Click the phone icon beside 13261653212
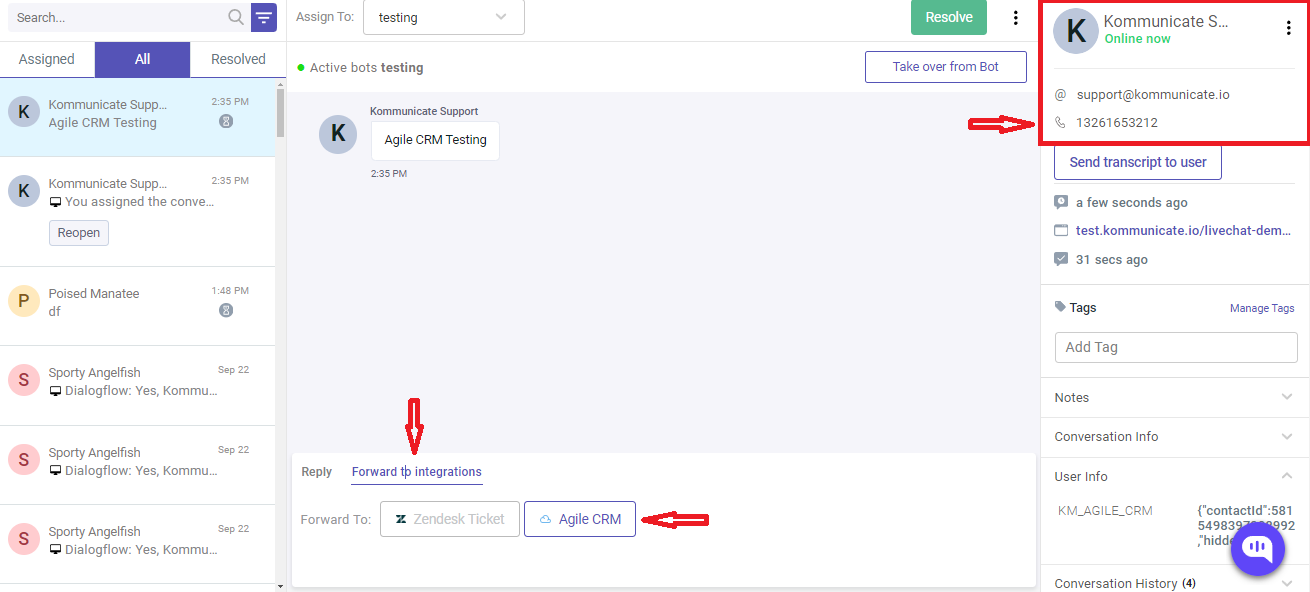This screenshot has width=1310, height=592. (1060, 123)
